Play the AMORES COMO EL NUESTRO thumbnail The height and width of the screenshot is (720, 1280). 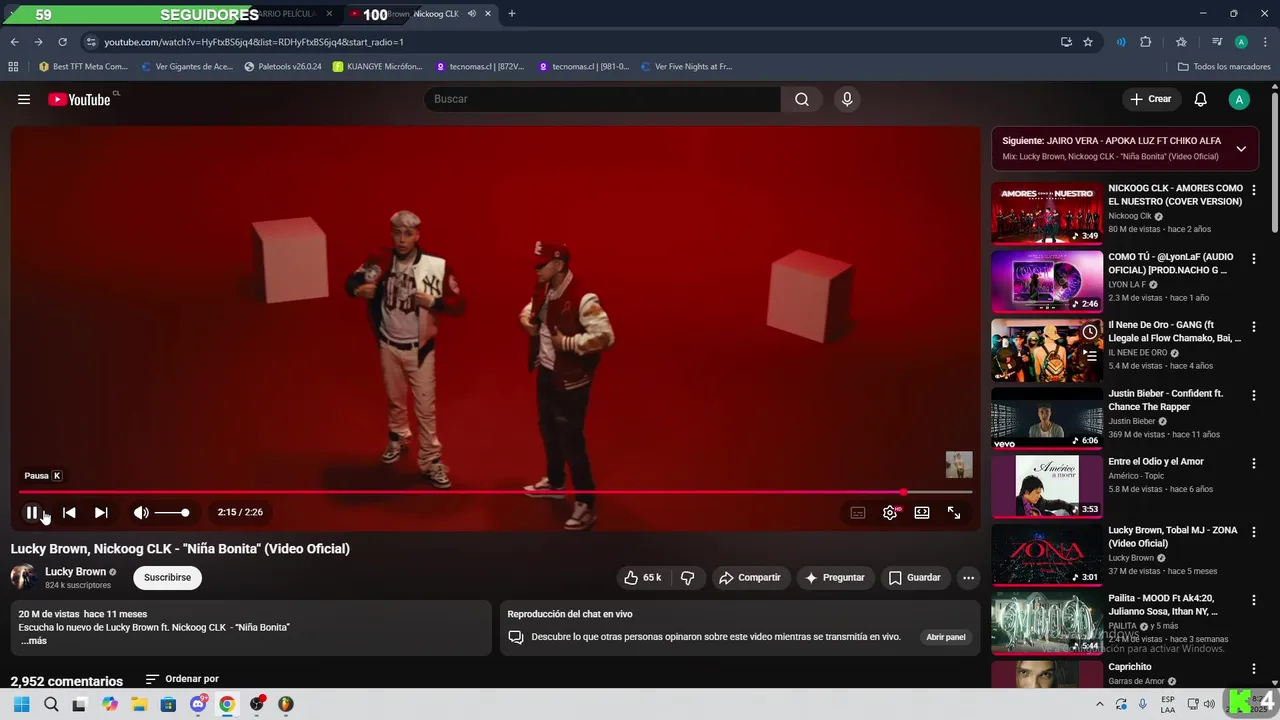pos(1047,213)
